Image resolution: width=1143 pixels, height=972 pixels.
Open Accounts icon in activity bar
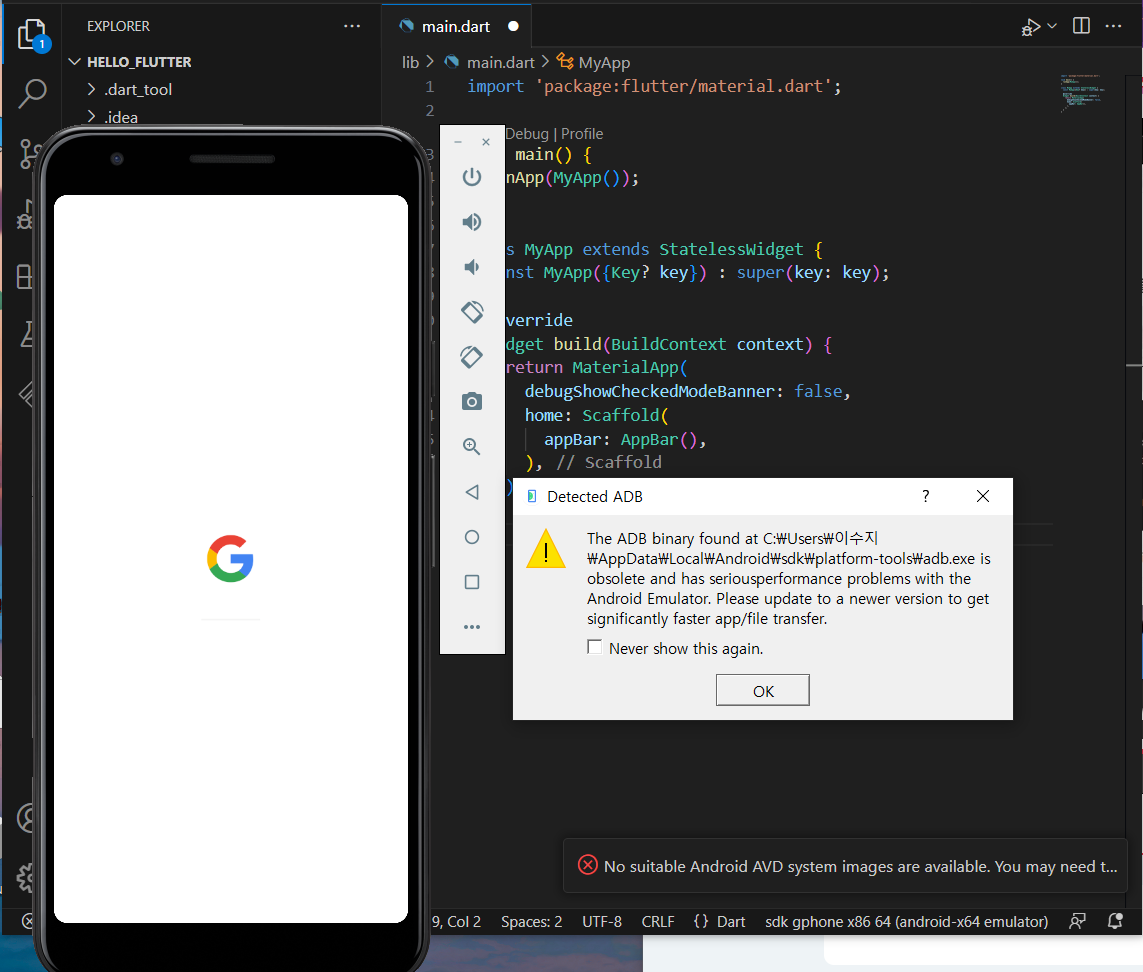26,818
